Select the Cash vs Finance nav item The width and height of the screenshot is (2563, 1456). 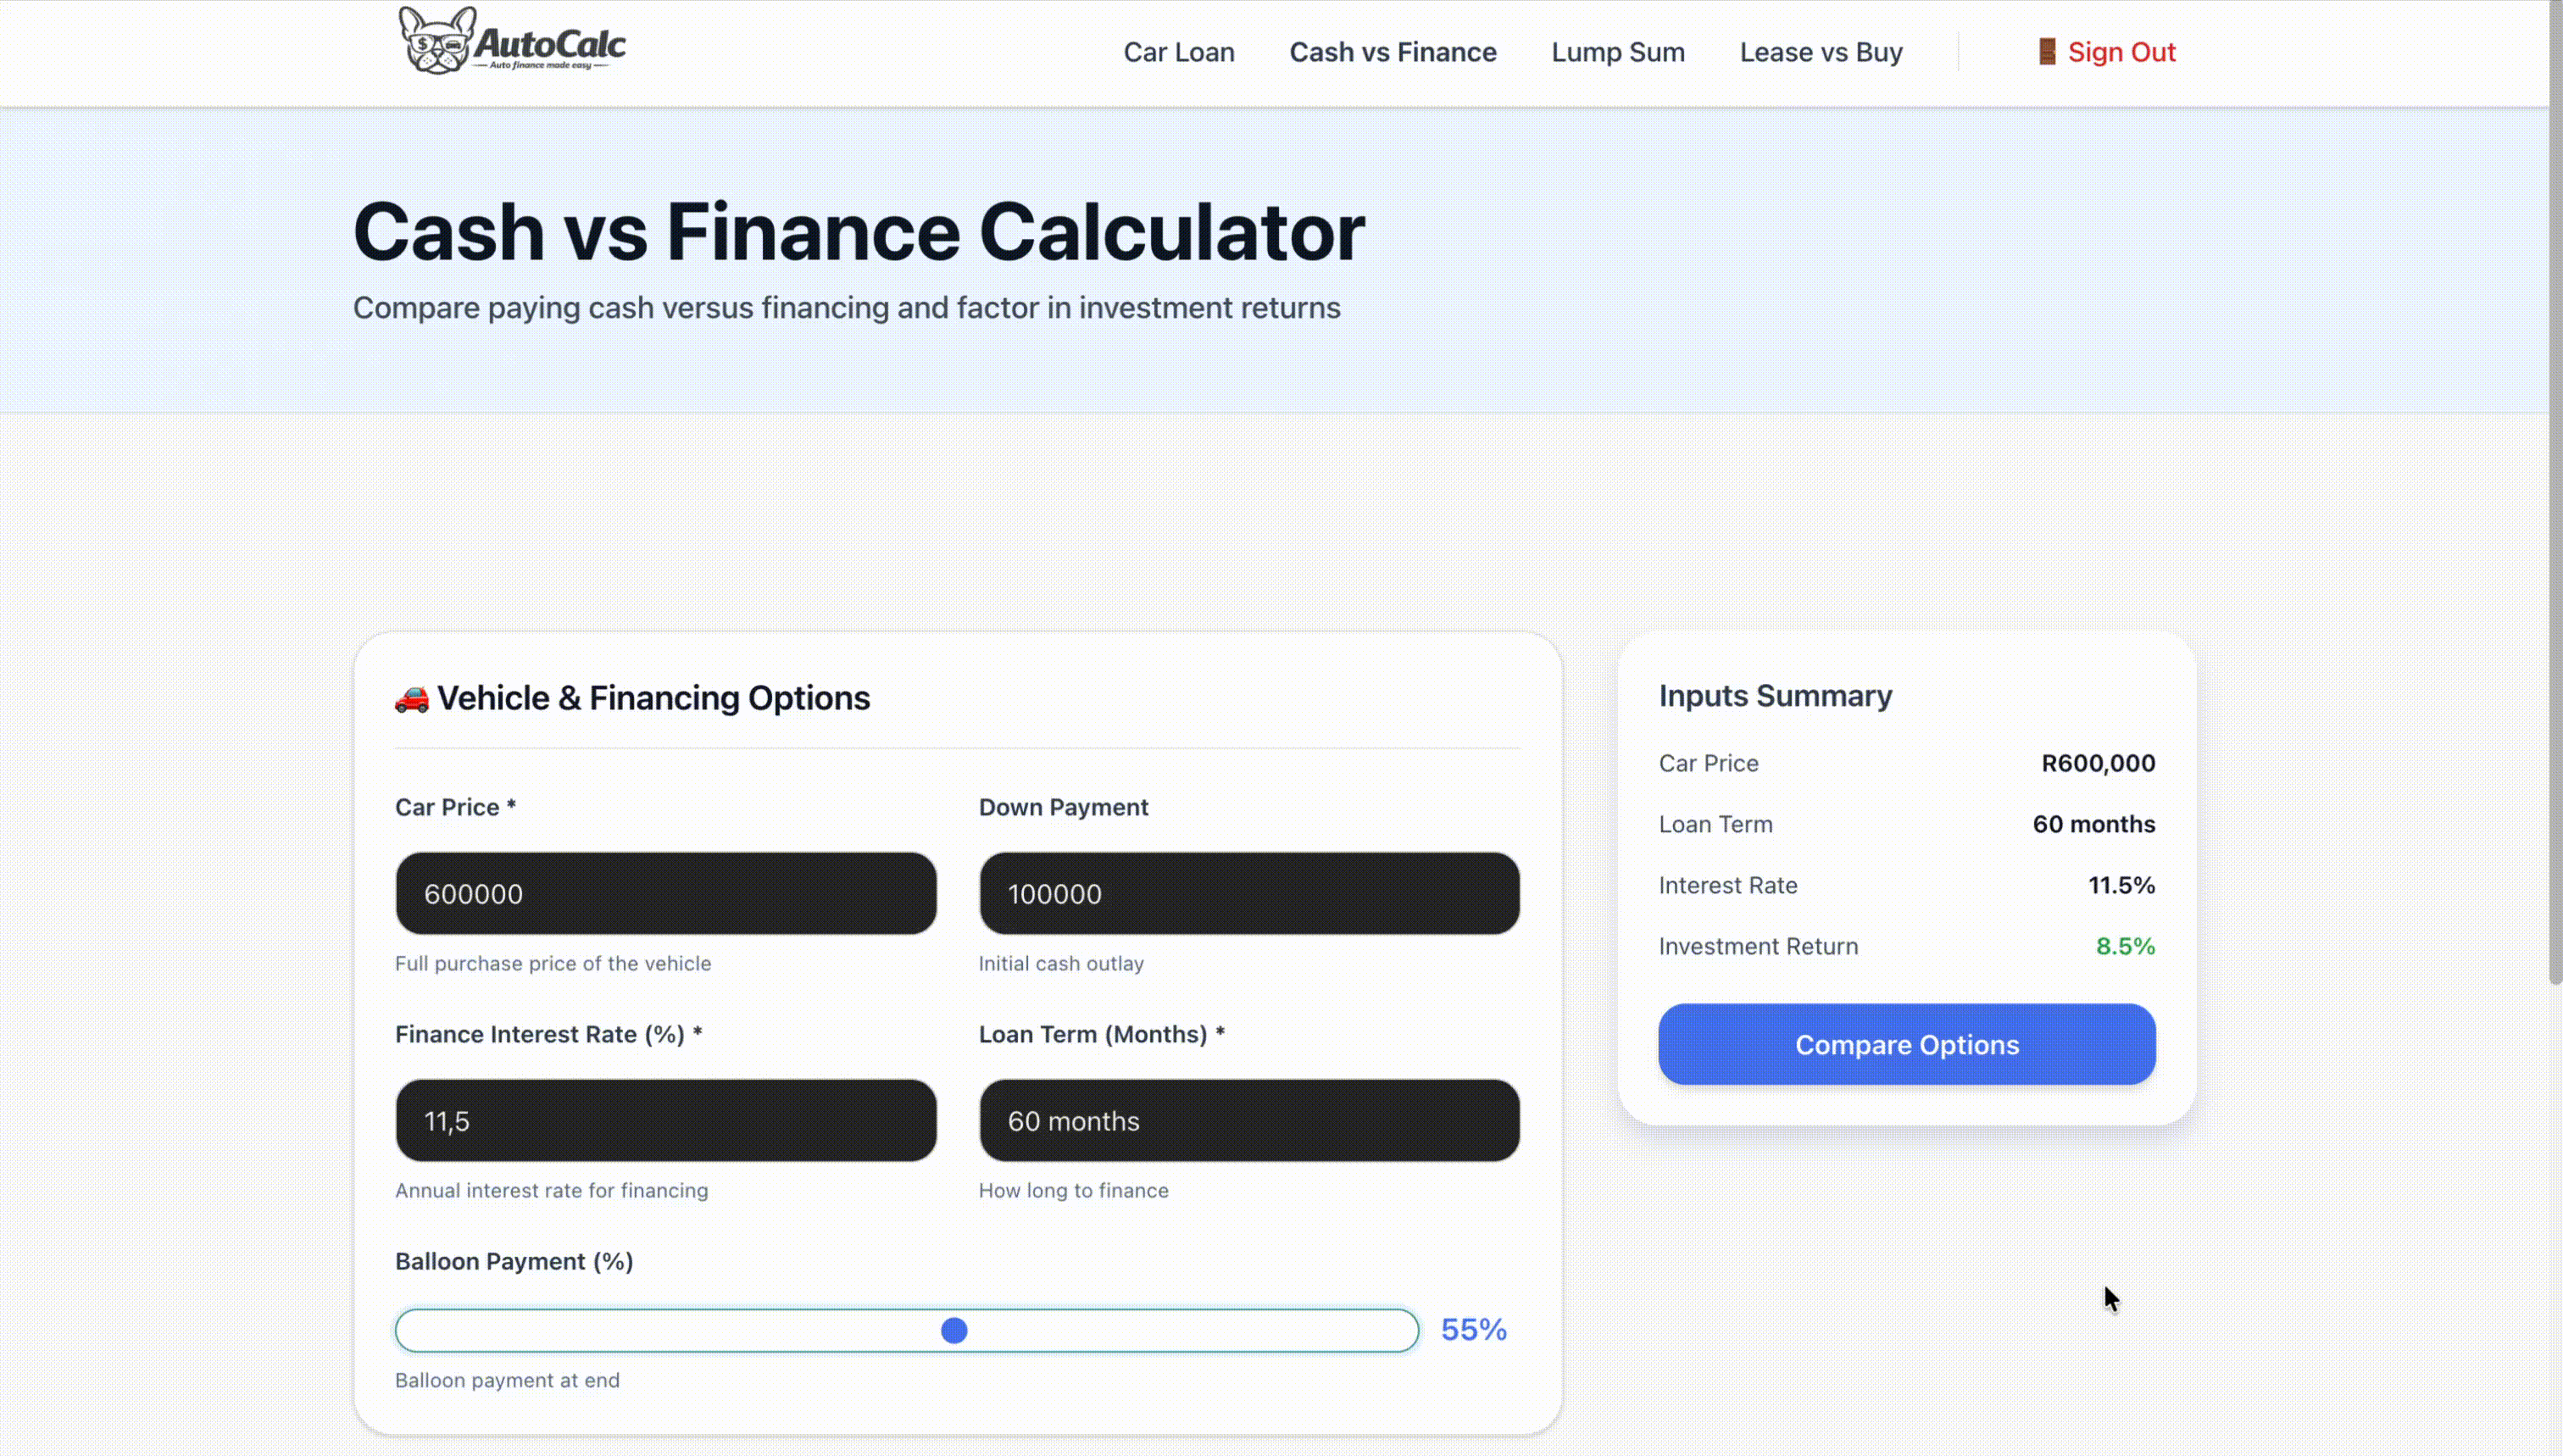(x=1393, y=52)
